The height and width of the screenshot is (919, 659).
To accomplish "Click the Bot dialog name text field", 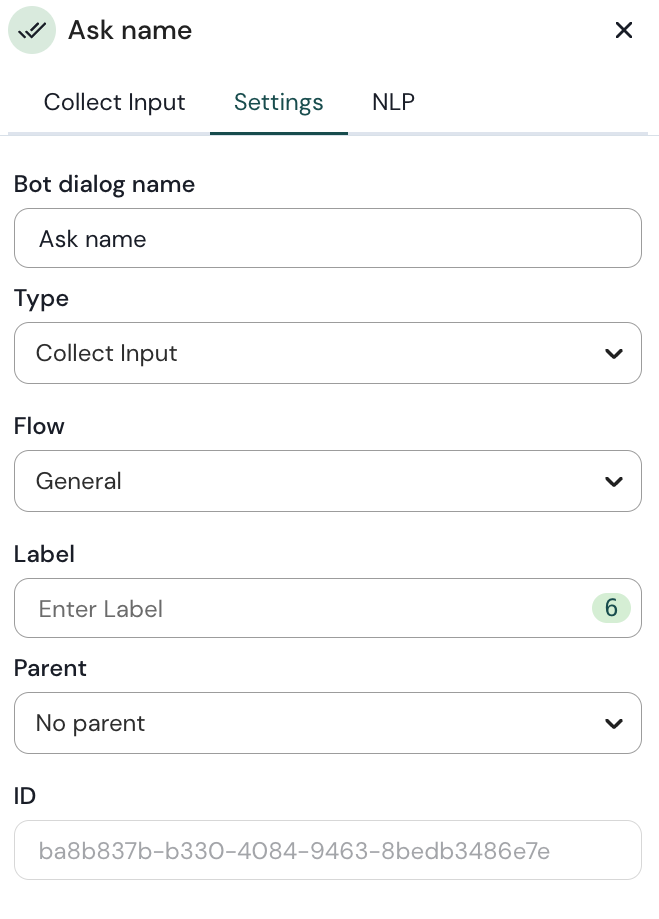I will [x=327, y=238].
